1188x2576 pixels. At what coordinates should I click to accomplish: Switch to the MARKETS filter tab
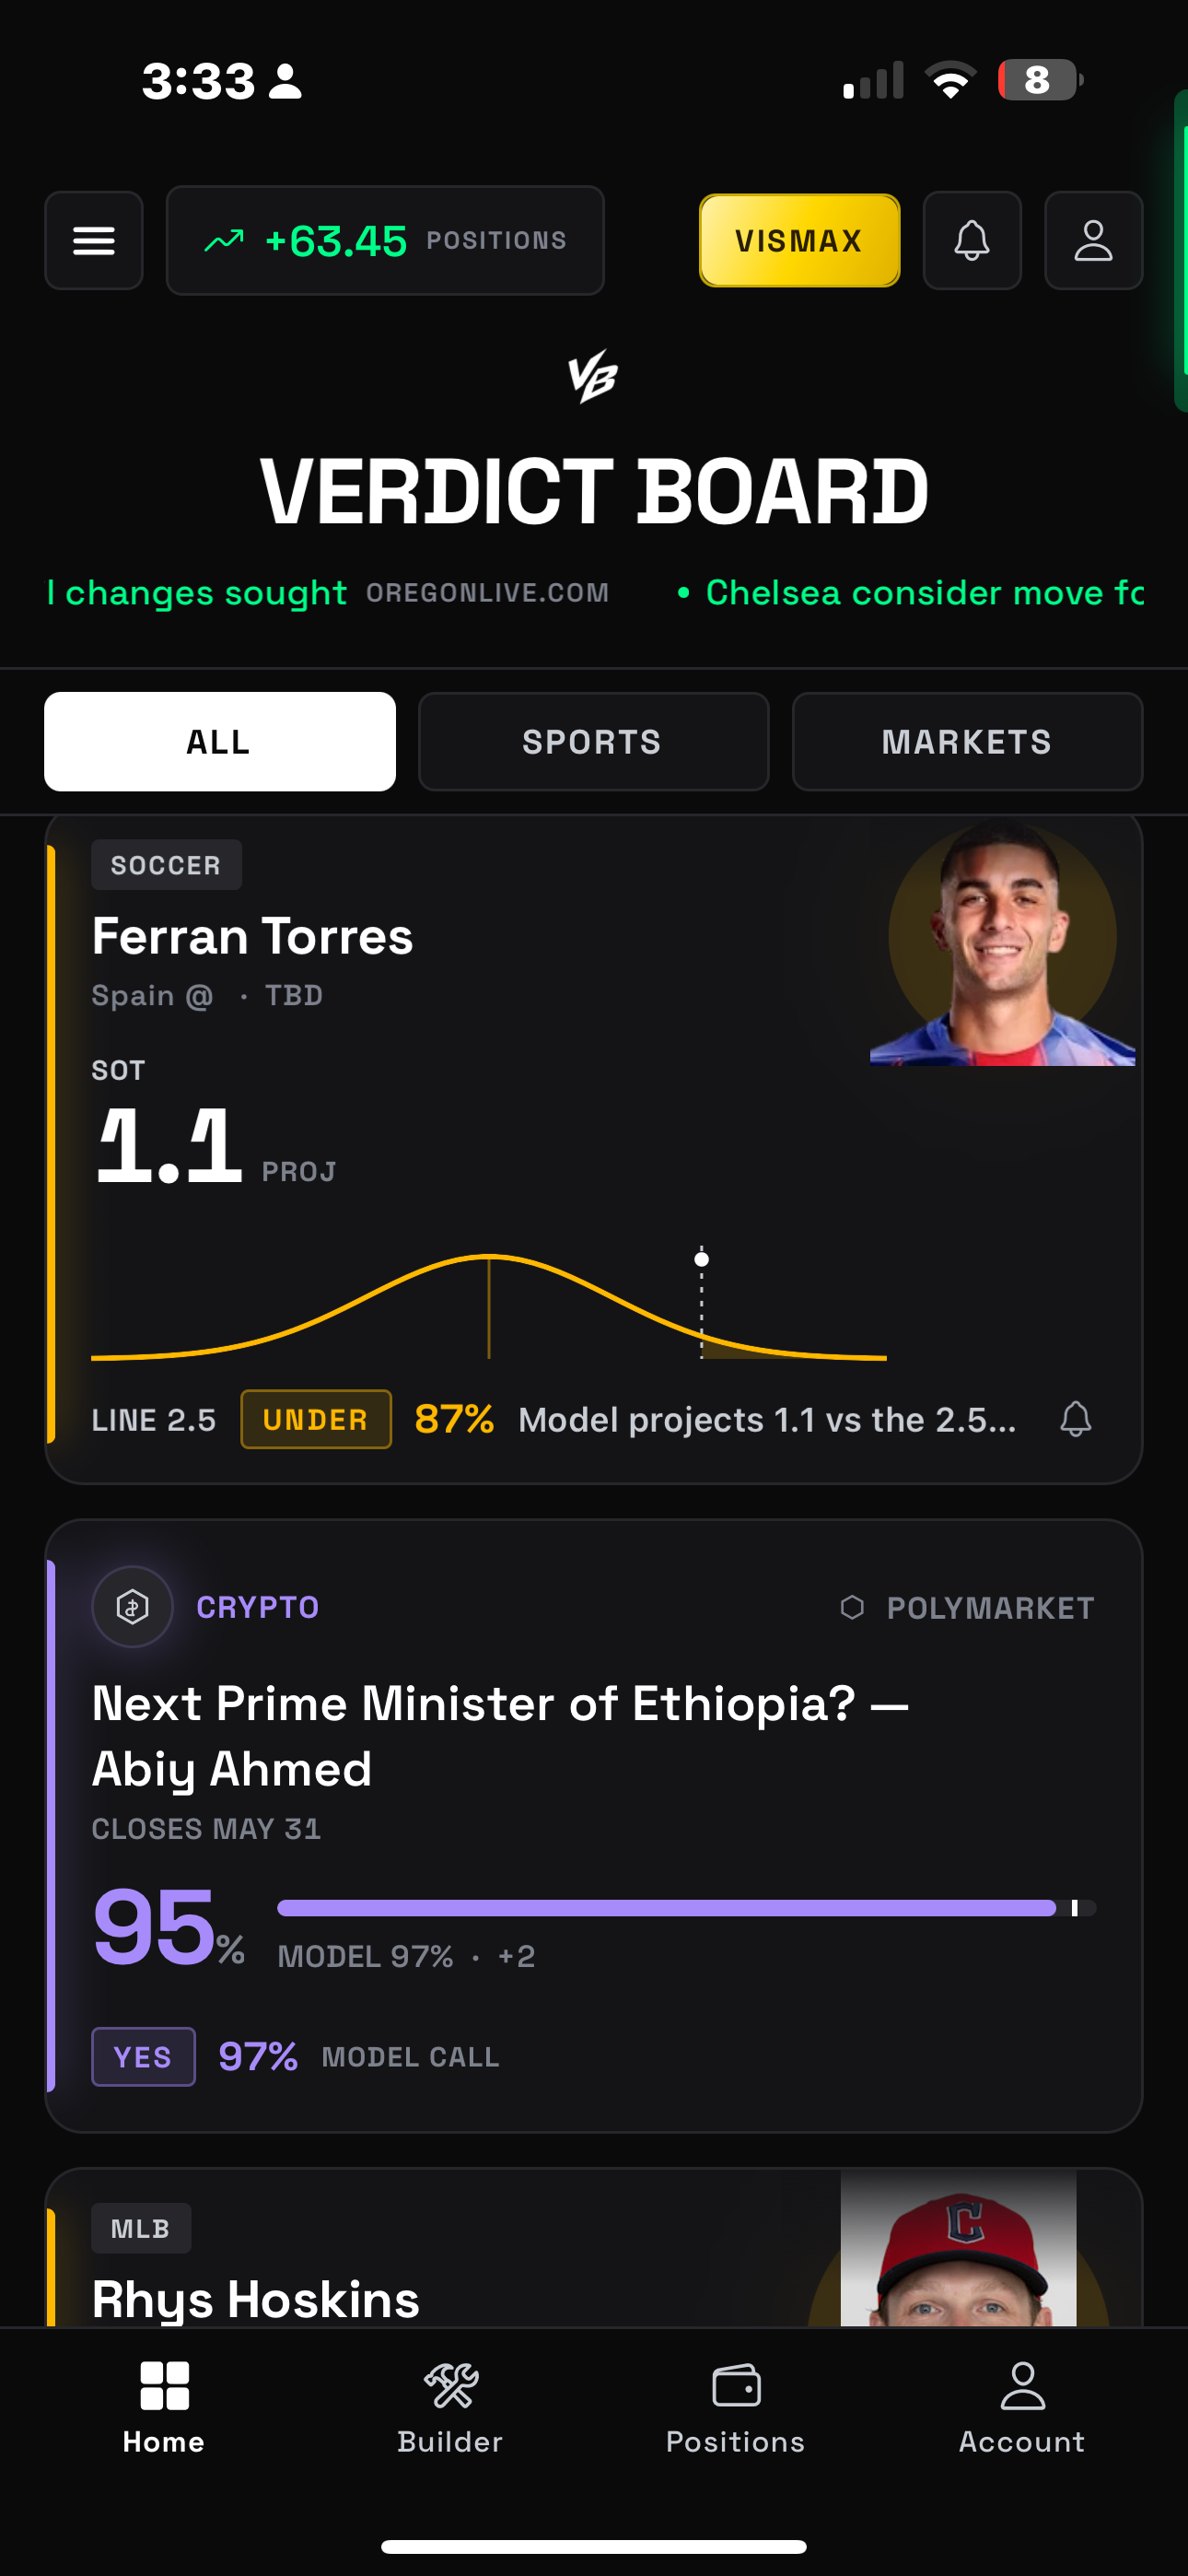coord(967,742)
